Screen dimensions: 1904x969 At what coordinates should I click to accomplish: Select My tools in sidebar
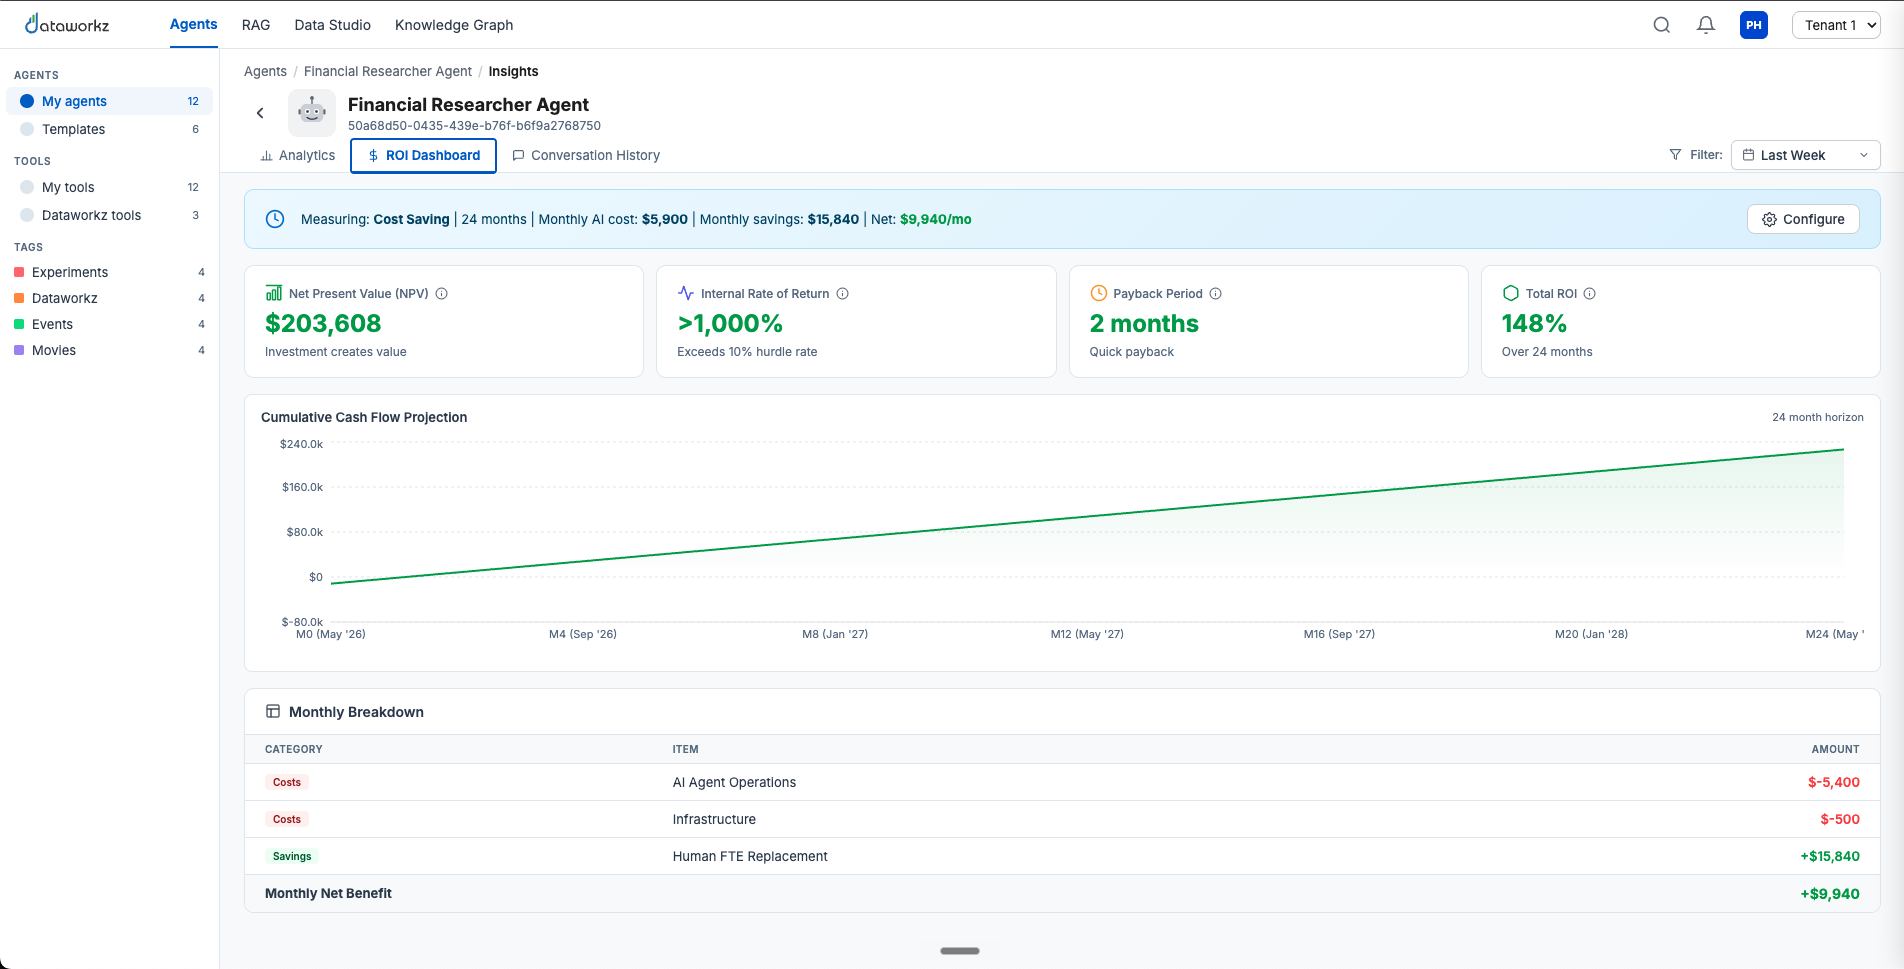(109, 187)
